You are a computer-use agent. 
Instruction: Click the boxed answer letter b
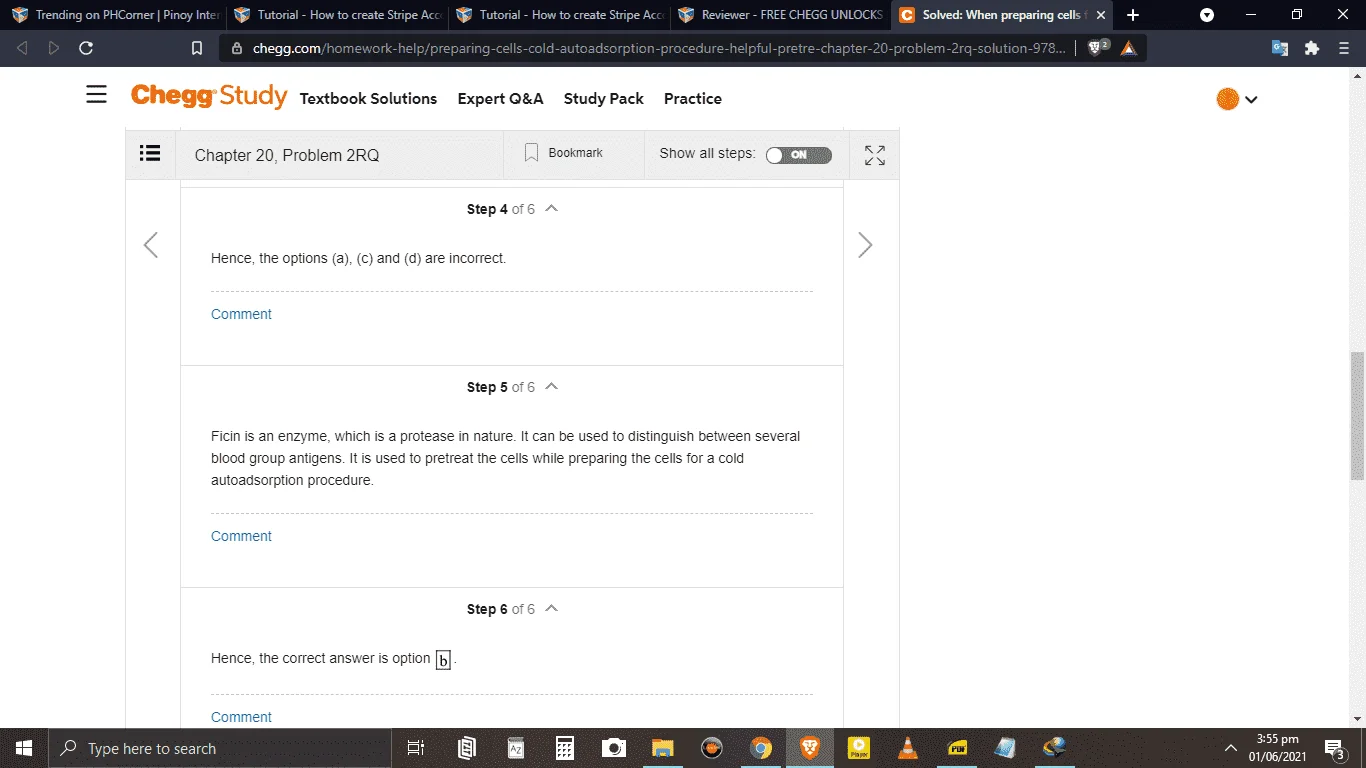pos(444,660)
